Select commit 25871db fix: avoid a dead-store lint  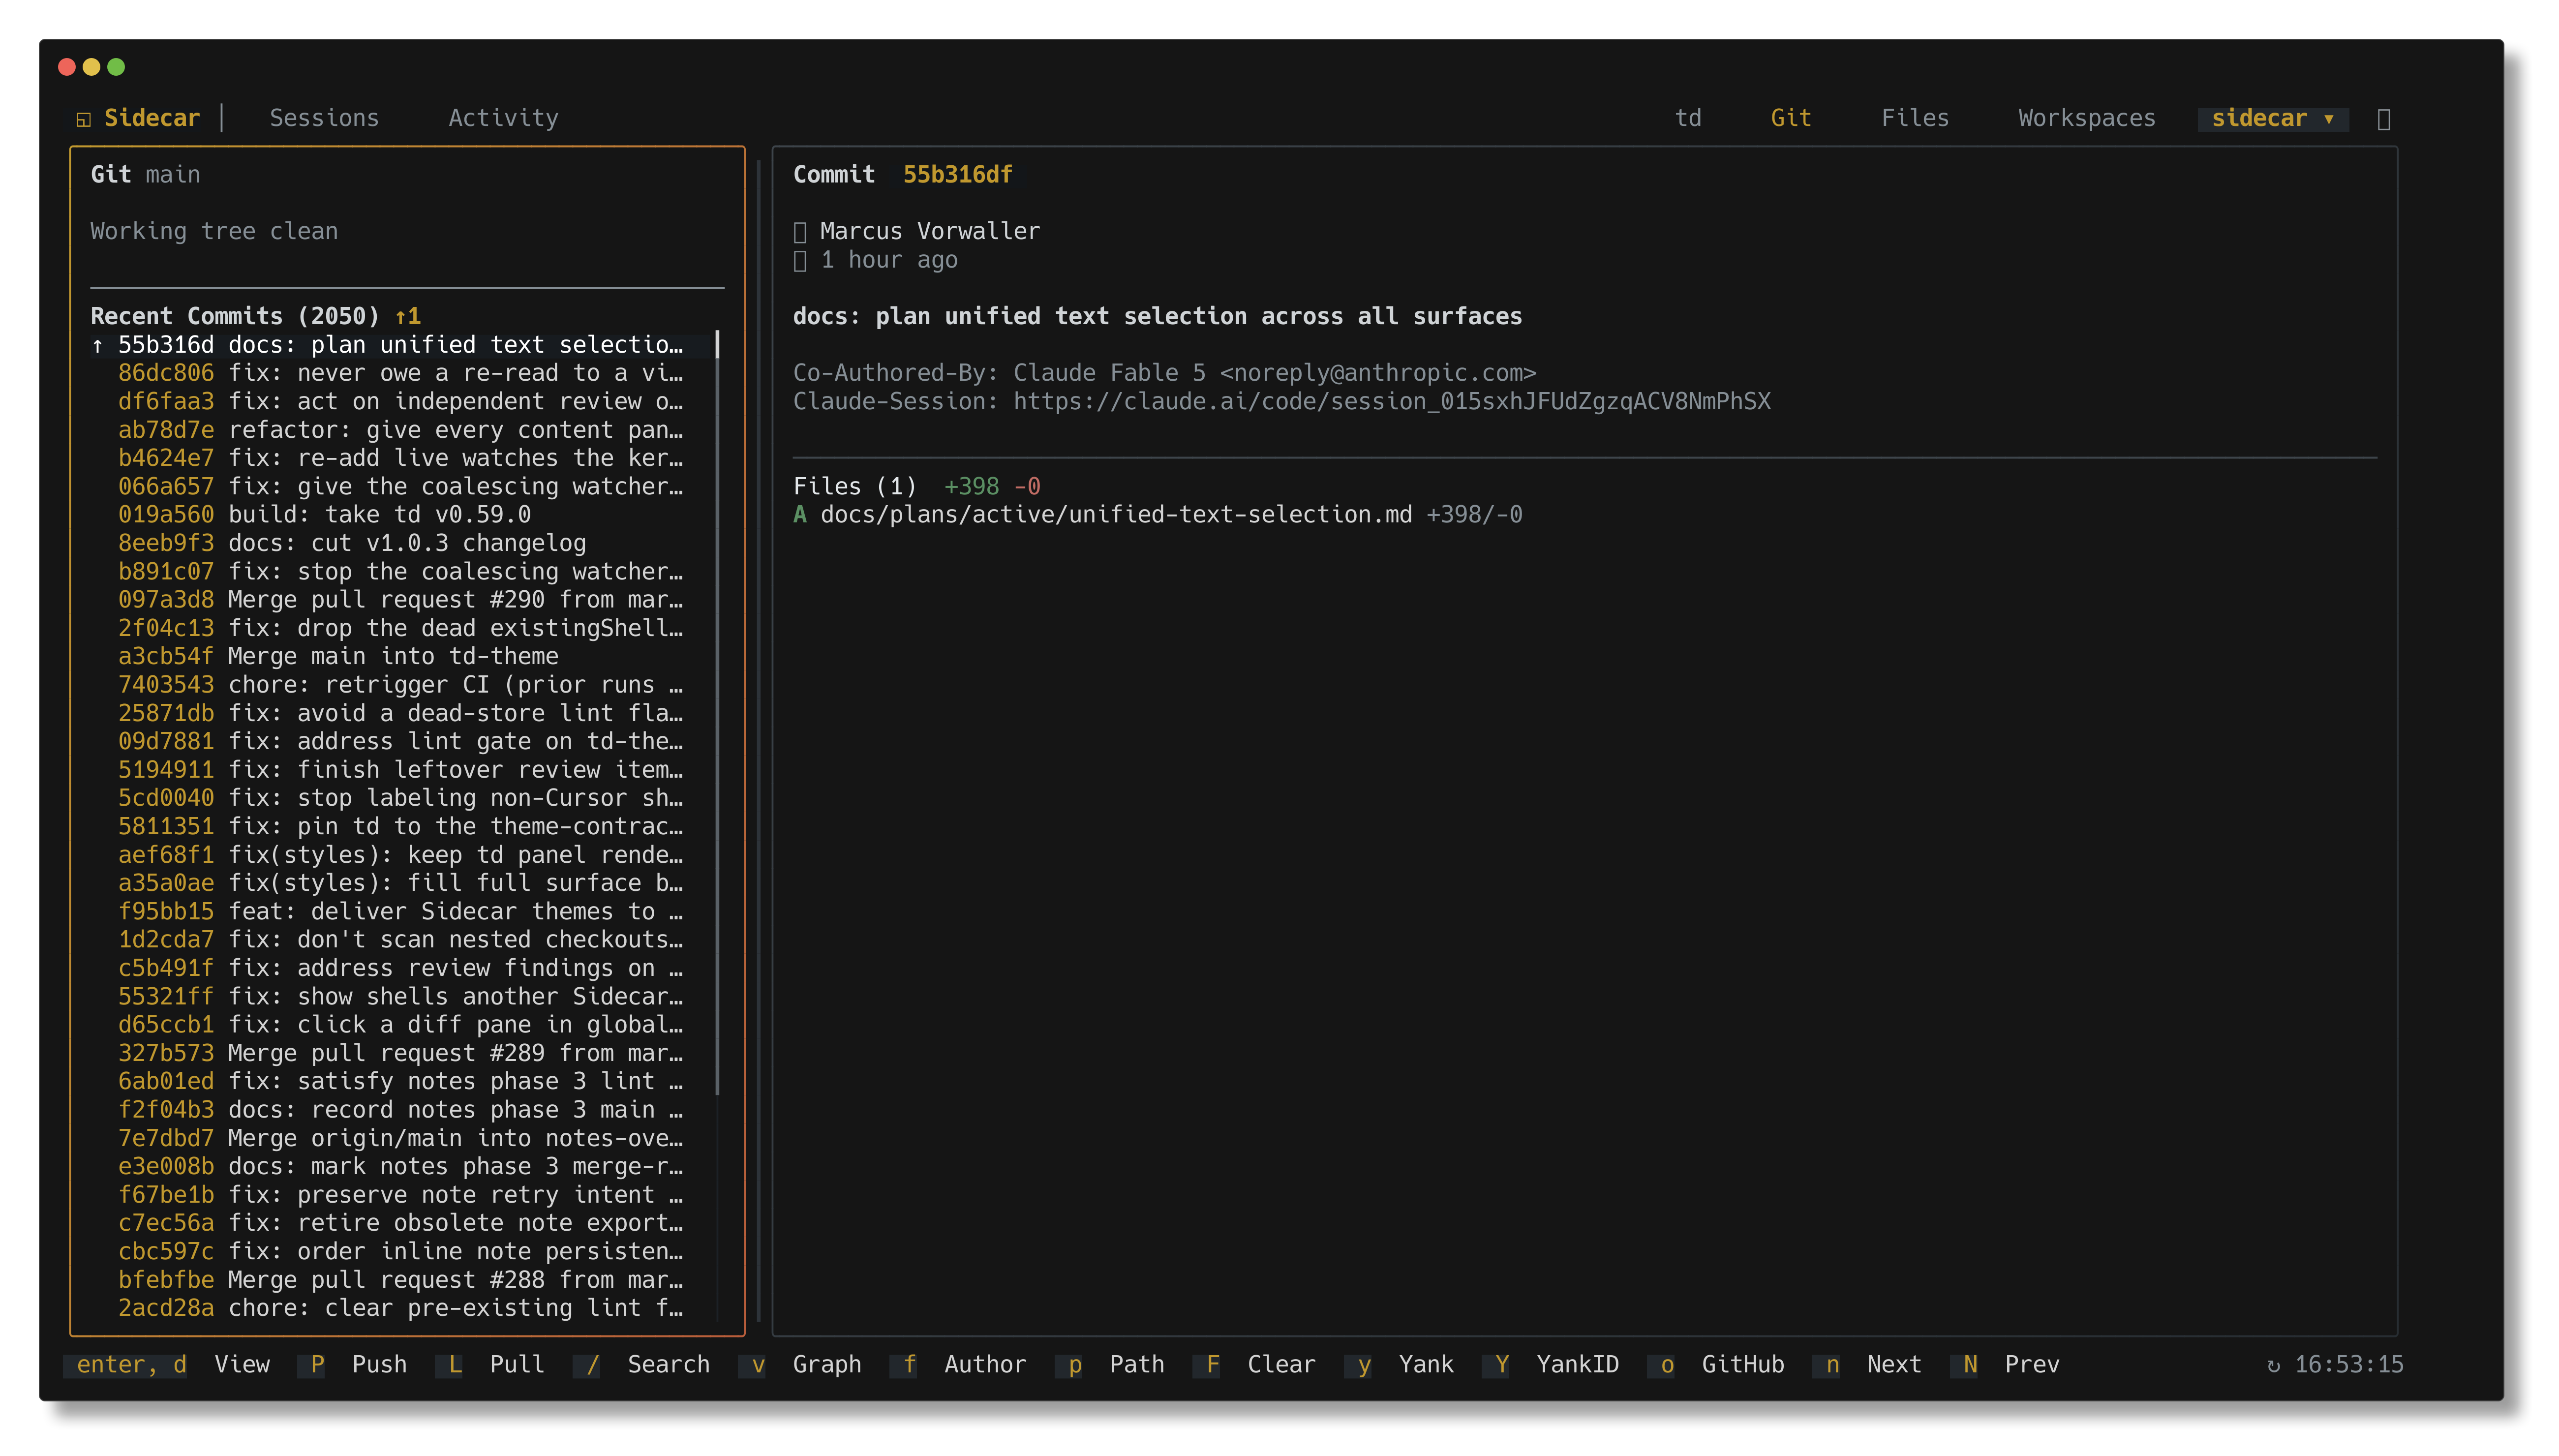(x=400, y=713)
